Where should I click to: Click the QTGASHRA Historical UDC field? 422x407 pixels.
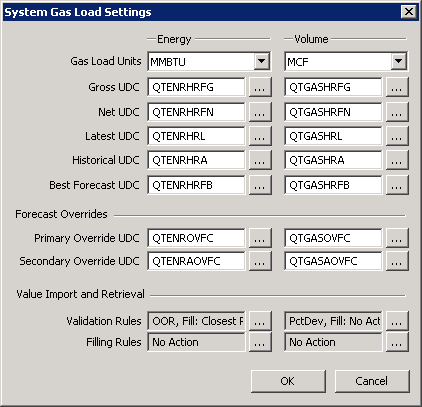point(333,160)
